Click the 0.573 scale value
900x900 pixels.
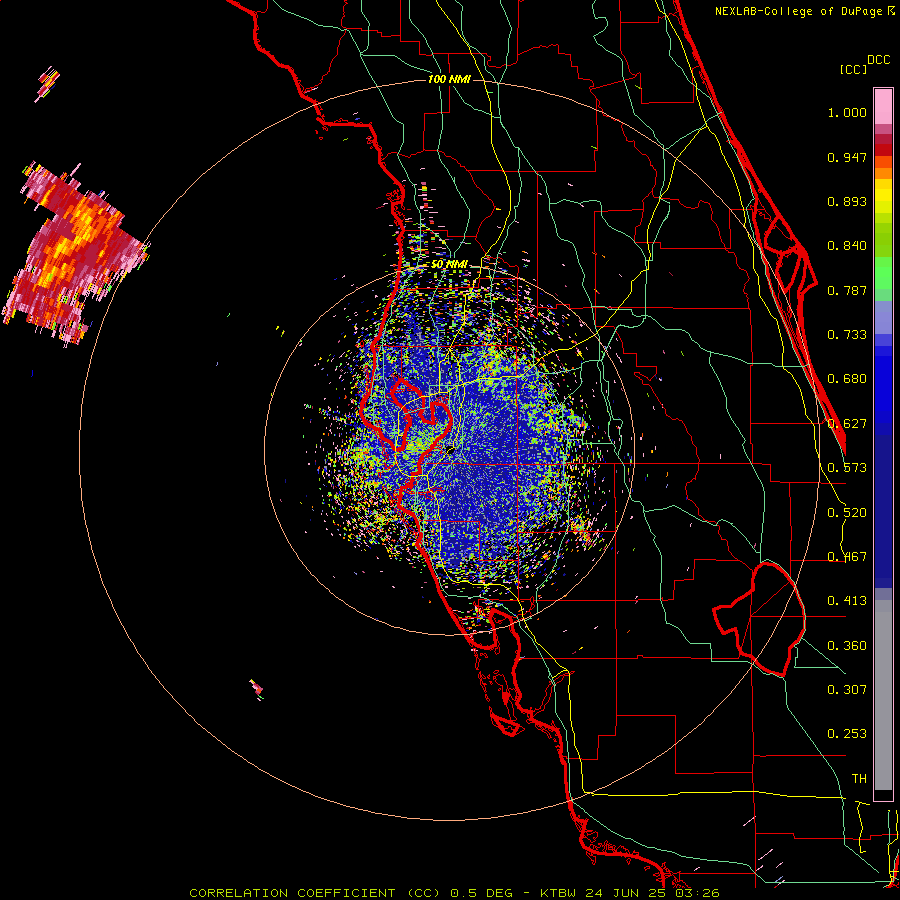[x=847, y=468]
